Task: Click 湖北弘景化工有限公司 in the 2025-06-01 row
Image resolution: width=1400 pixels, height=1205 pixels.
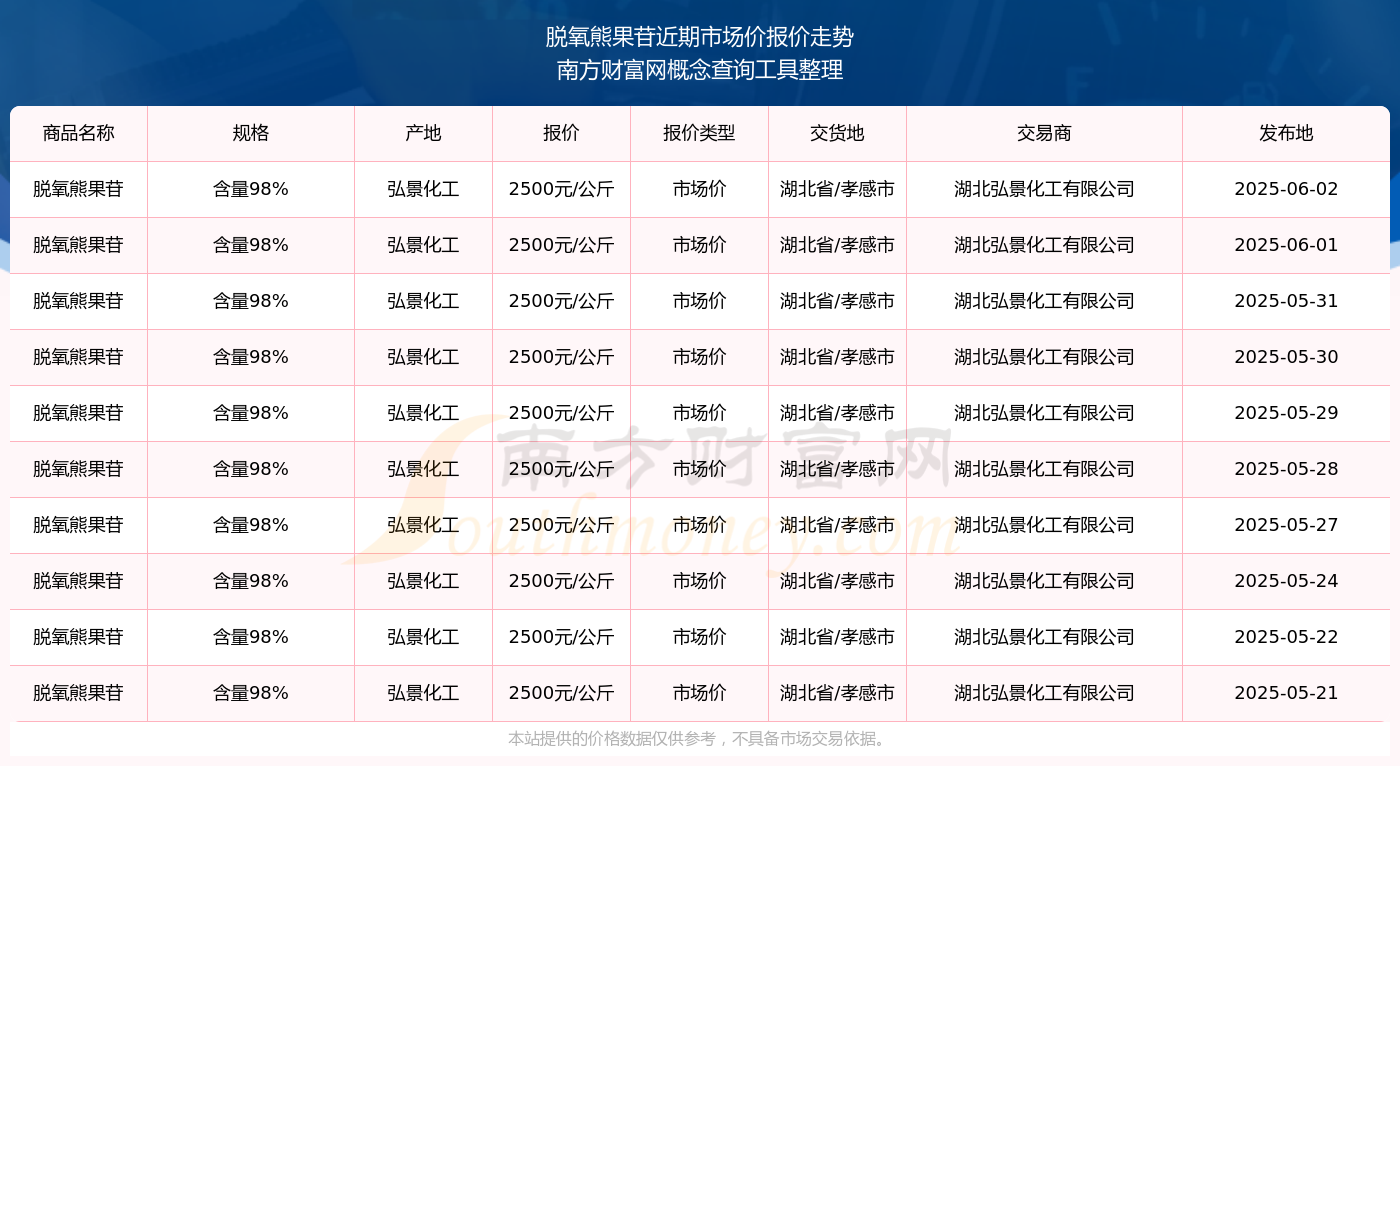Action: point(1045,245)
